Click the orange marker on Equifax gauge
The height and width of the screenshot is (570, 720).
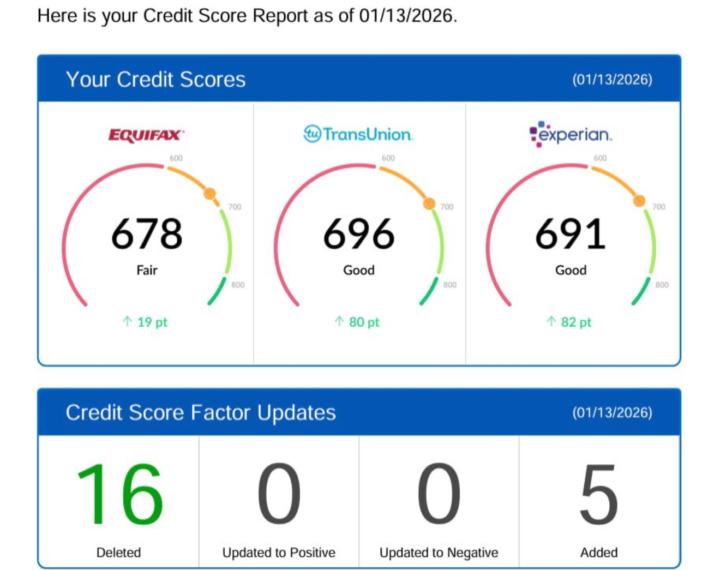(x=210, y=194)
